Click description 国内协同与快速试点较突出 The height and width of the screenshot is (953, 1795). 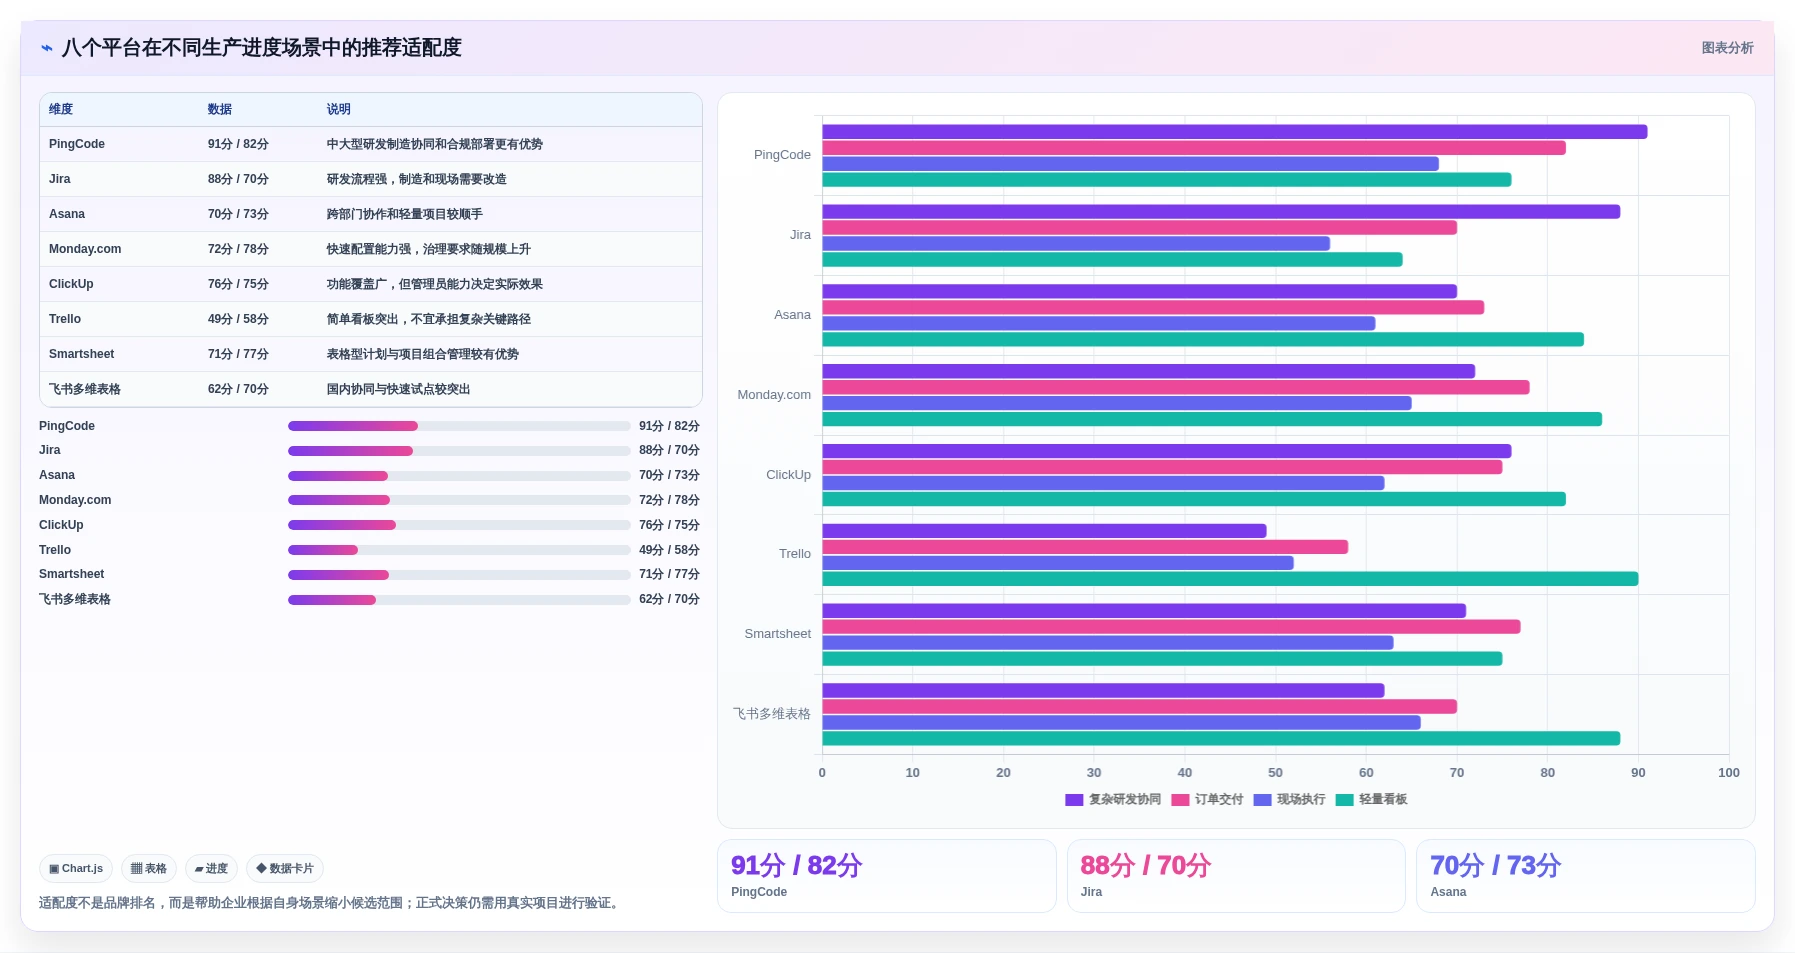(x=399, y=389)
